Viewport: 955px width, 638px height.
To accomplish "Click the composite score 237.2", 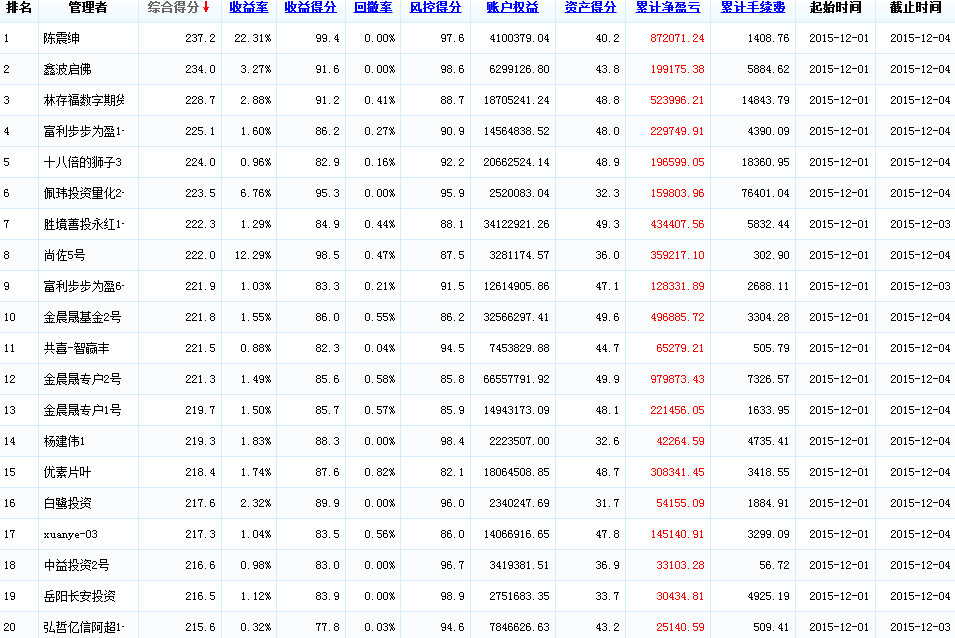I will [x=200, y=38].
